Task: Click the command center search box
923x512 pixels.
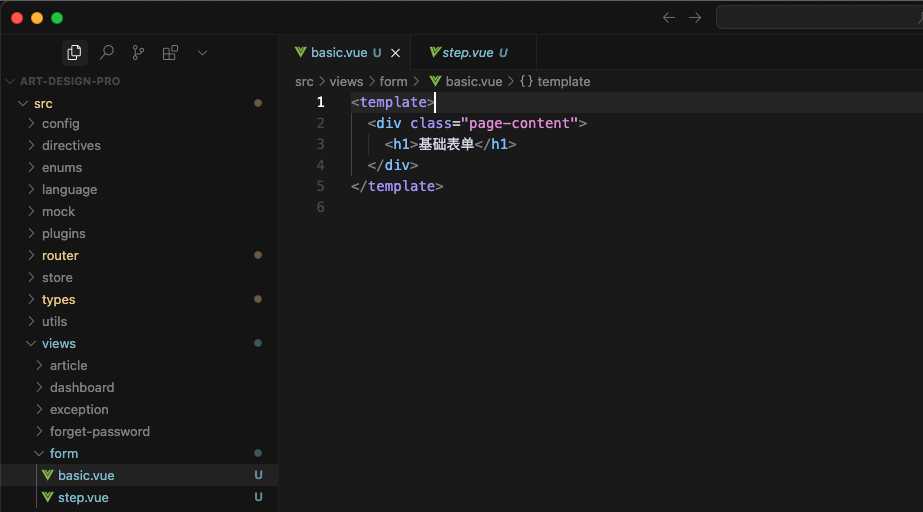Action: 819,18
